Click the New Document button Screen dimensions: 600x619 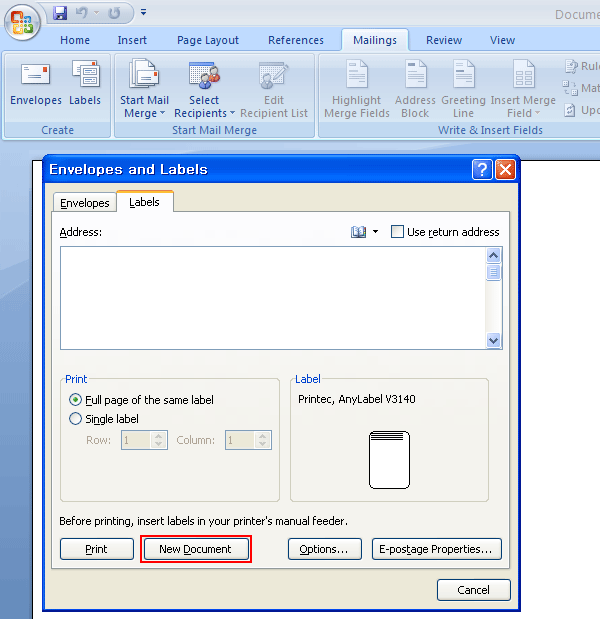click(x=196, y=549)
